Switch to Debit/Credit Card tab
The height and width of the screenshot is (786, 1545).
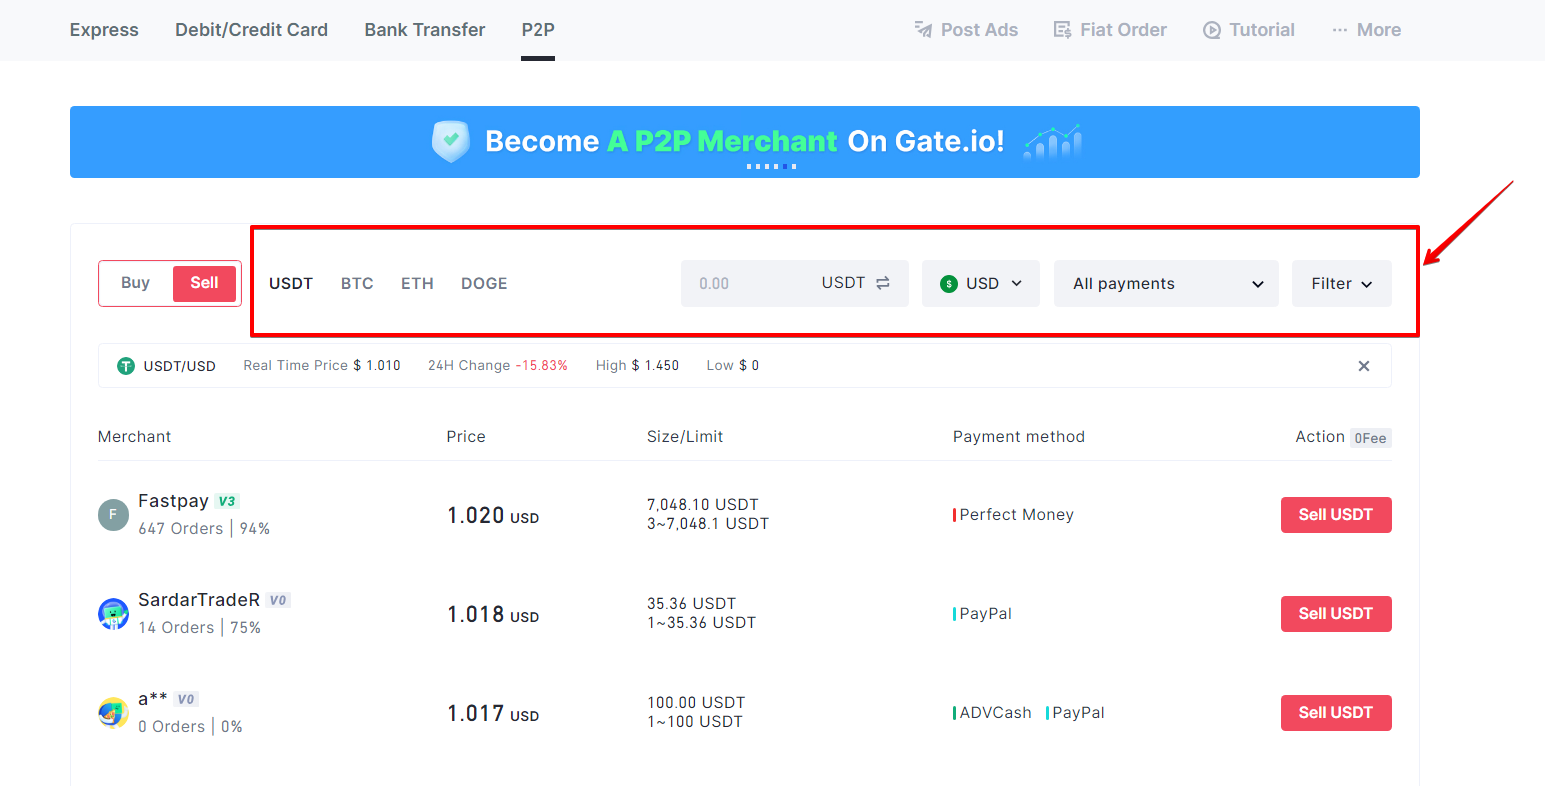click(x=251, y=30)
